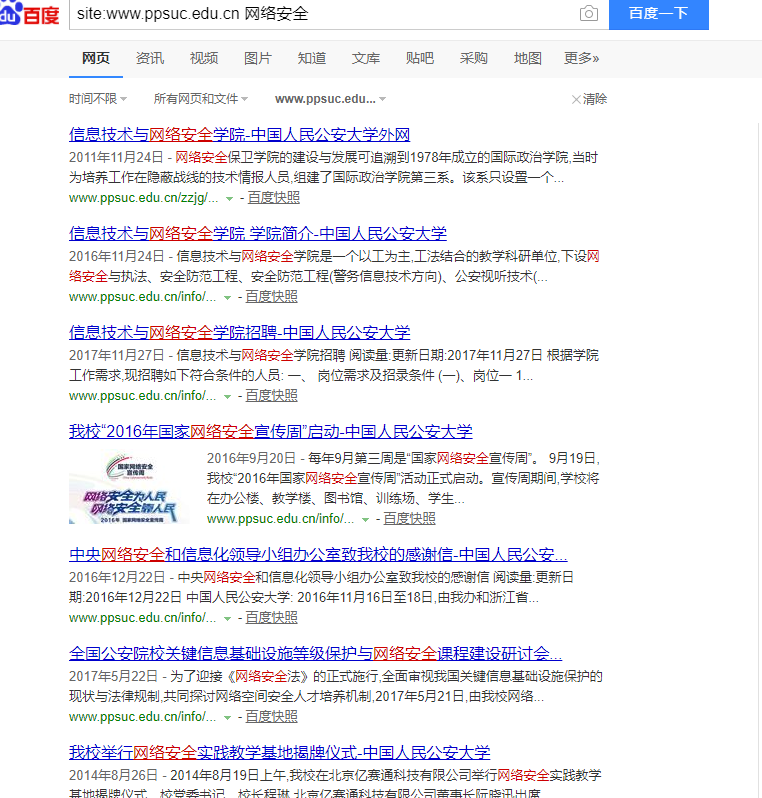Click the Baidu logo
Viewport: 762px width, 798px height.
click(x=30, y=14)
